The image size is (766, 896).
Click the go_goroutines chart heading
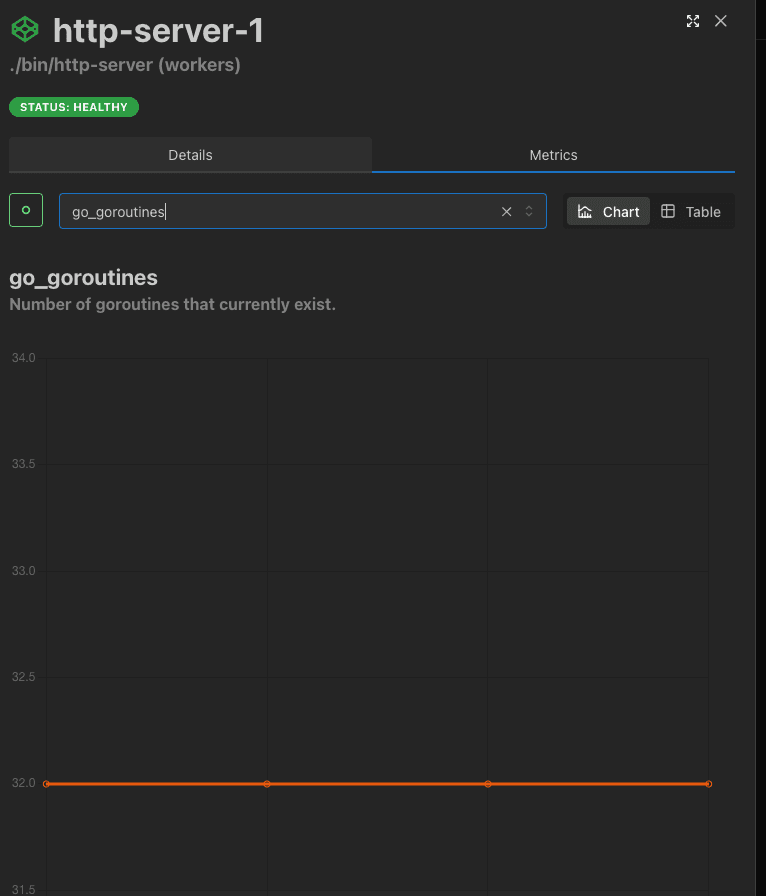click(83, 278)
